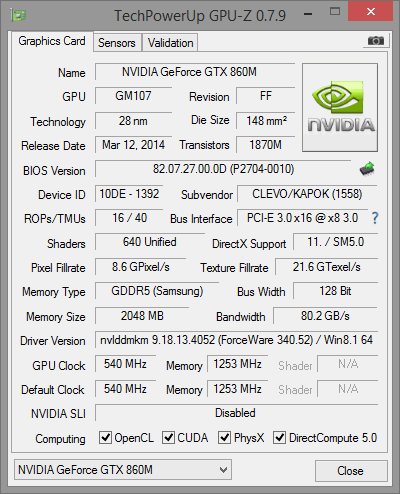Toggle the OpenCL checkbox
The height and width of the screenshot is (494, 400).
click(x=105, y=437)
